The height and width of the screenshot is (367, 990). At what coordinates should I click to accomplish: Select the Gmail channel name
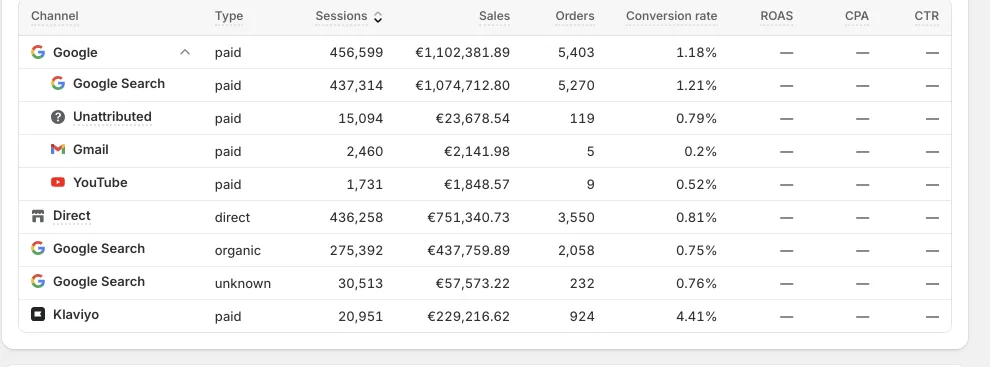click(x=91, y=150)
